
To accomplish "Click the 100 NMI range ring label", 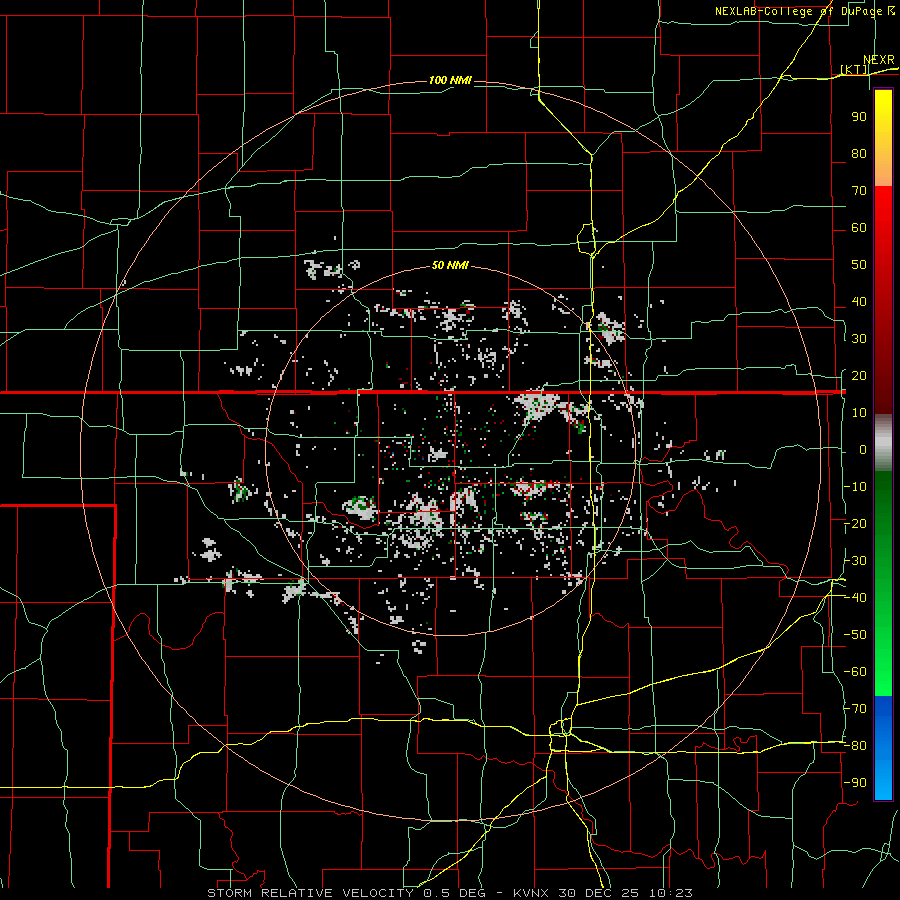I will click(450, 80).
